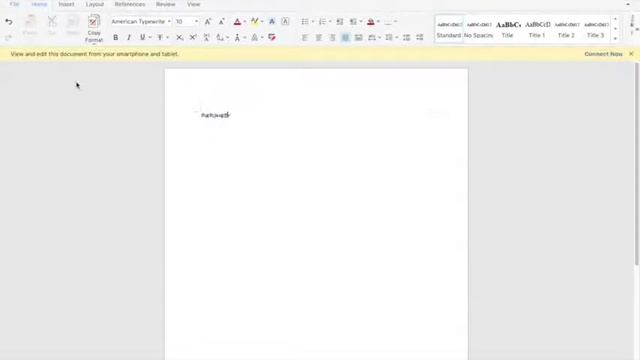
Task: Click the increase indent icon
Action: click(353, 22)
